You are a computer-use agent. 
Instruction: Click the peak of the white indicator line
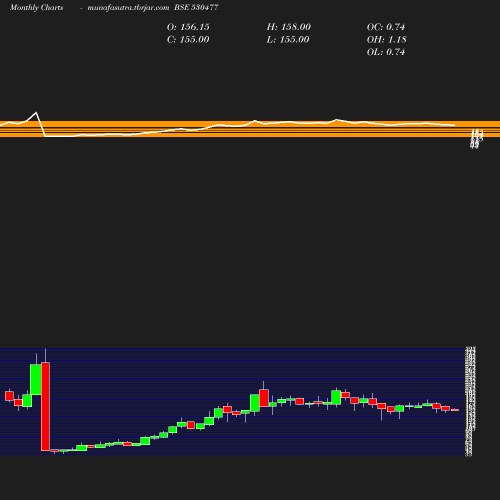click(36, 113)
